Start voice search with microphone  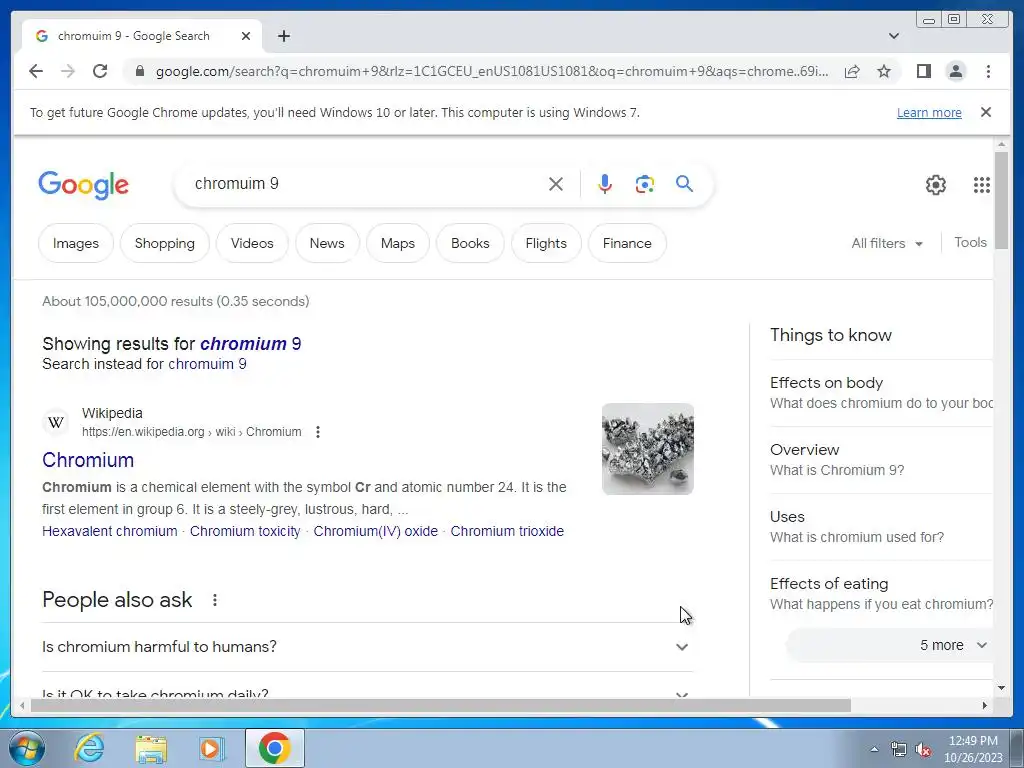[605, 184]
